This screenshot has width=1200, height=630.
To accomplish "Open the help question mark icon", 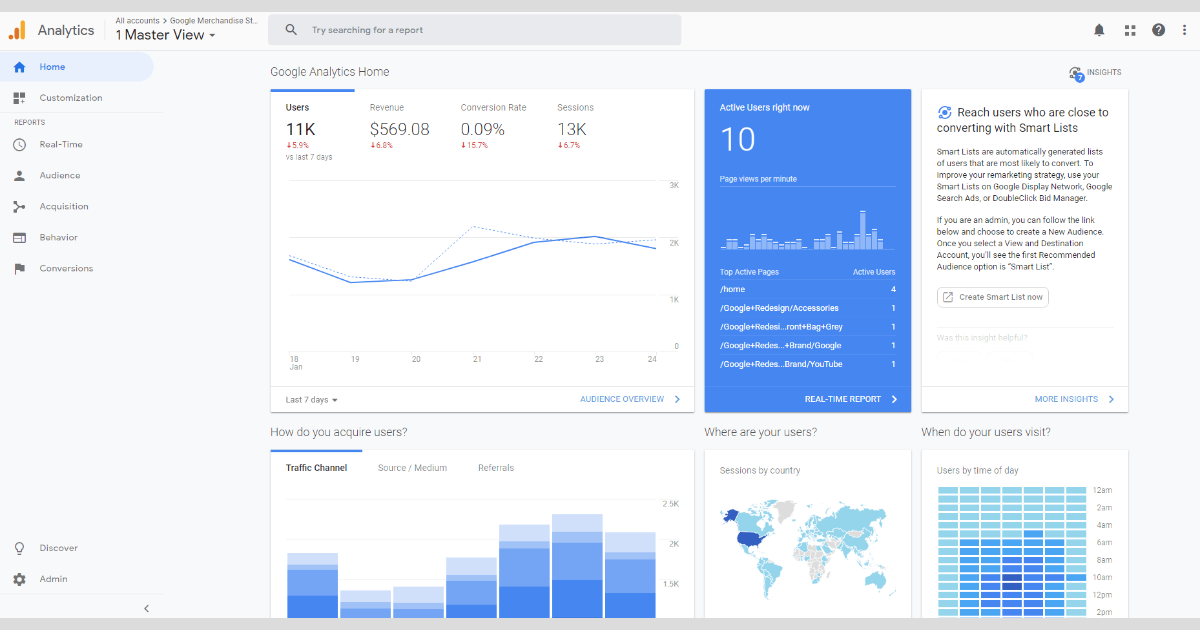I will [1158, 30].
